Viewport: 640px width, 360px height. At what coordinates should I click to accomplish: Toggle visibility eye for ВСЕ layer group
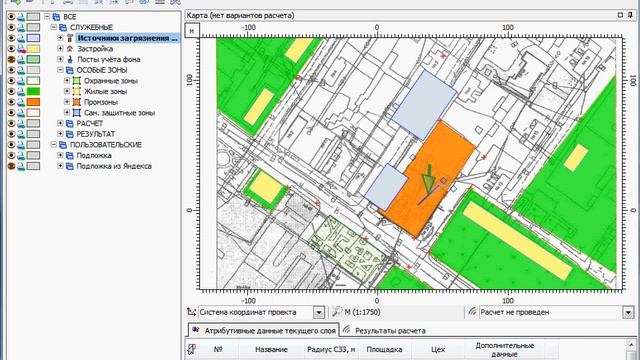click(x=11, y=17)
